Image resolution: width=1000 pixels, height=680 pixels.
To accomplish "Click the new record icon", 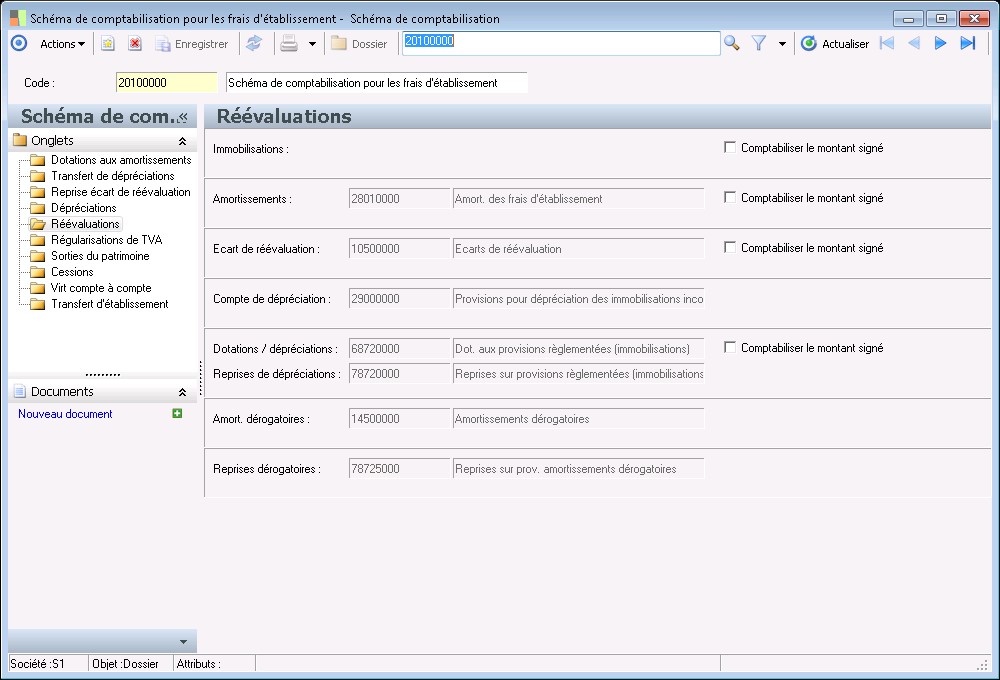I will [x=108, y=43].
